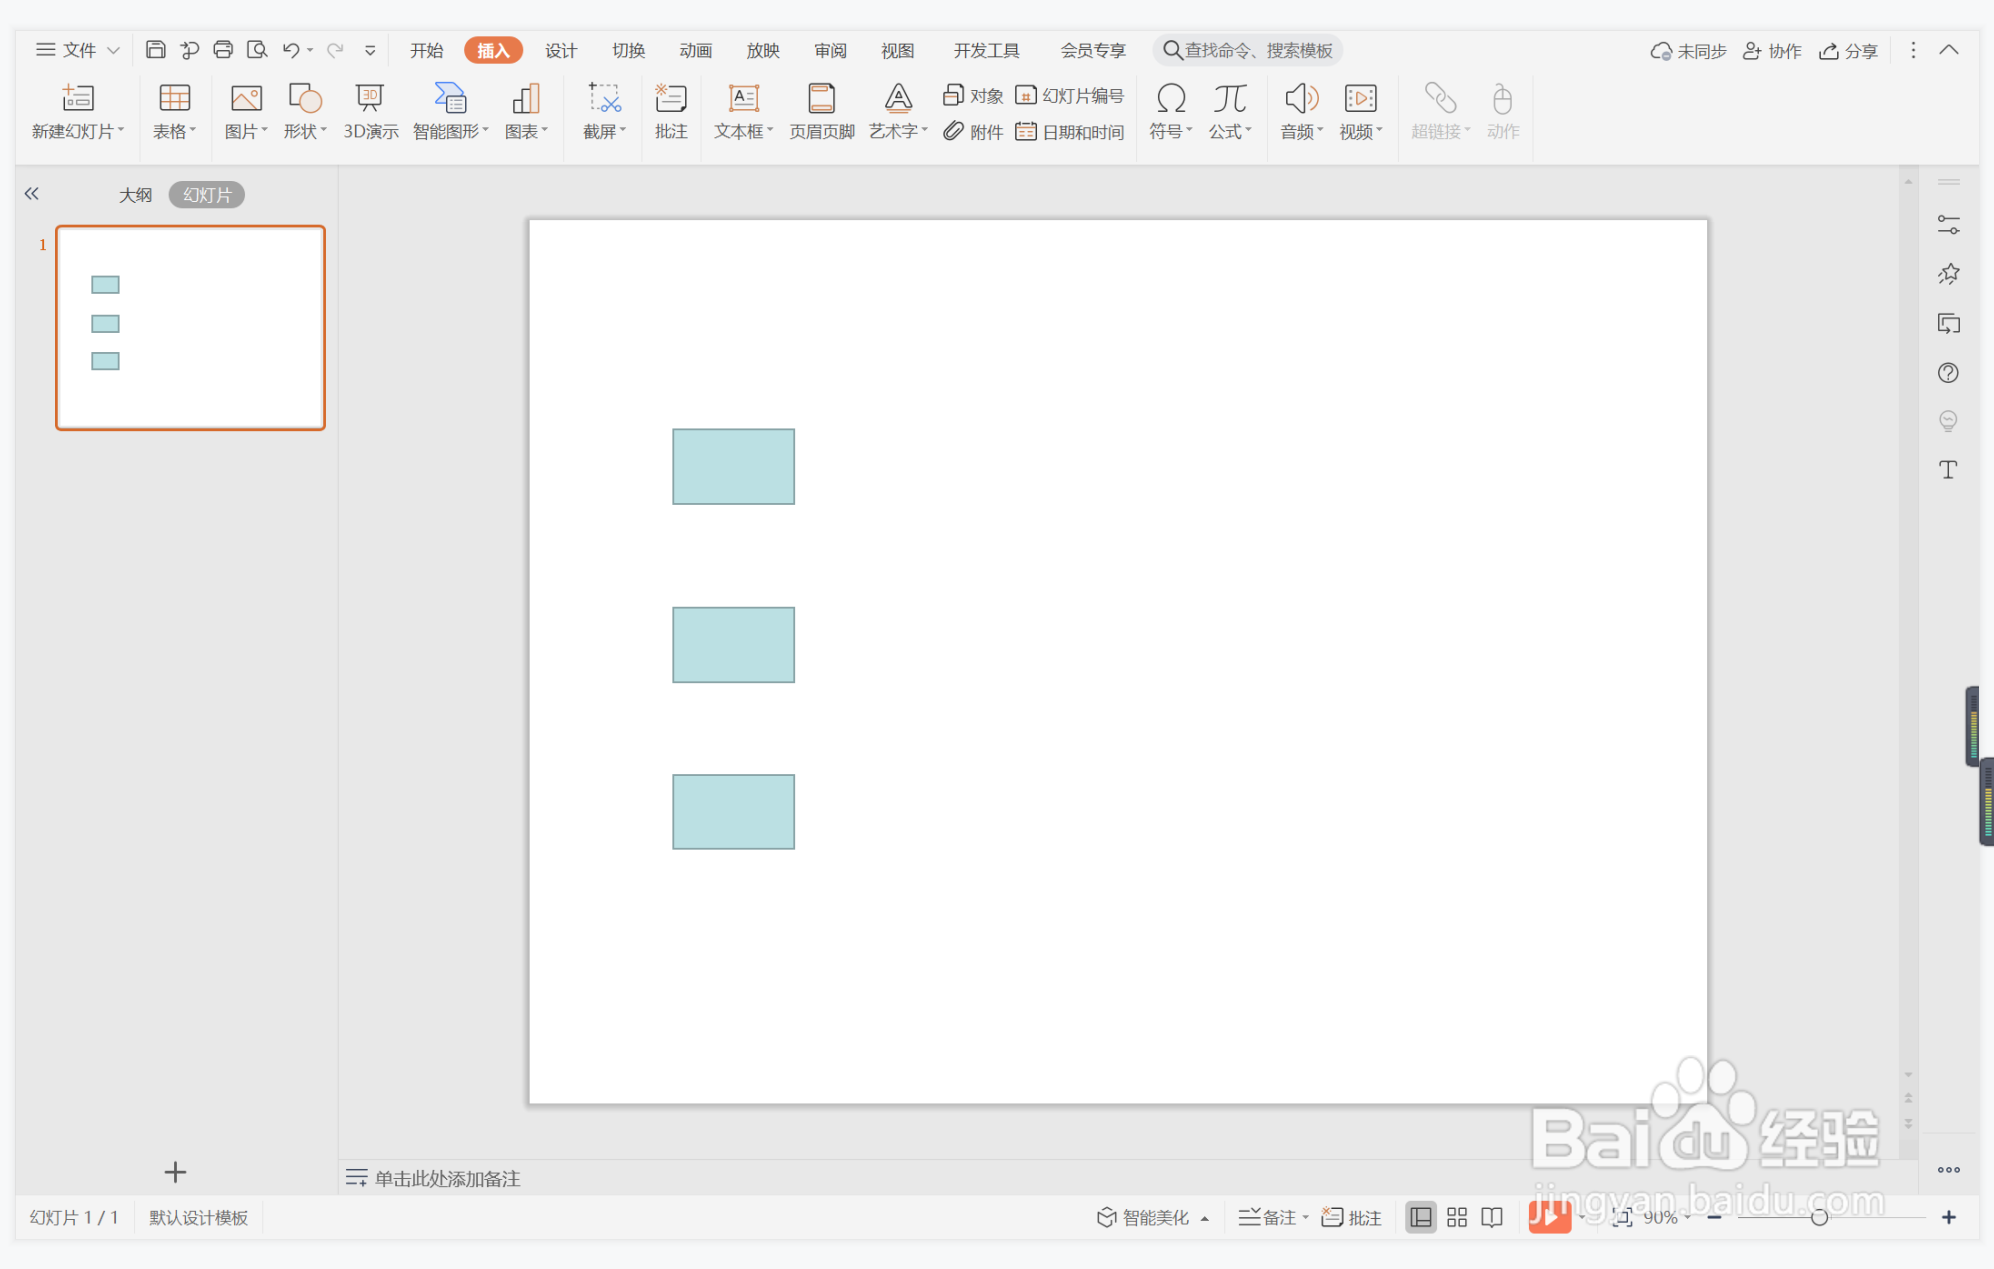Click the Header and Footer icon
The image size is (1994, 1269).
(821, 98)
